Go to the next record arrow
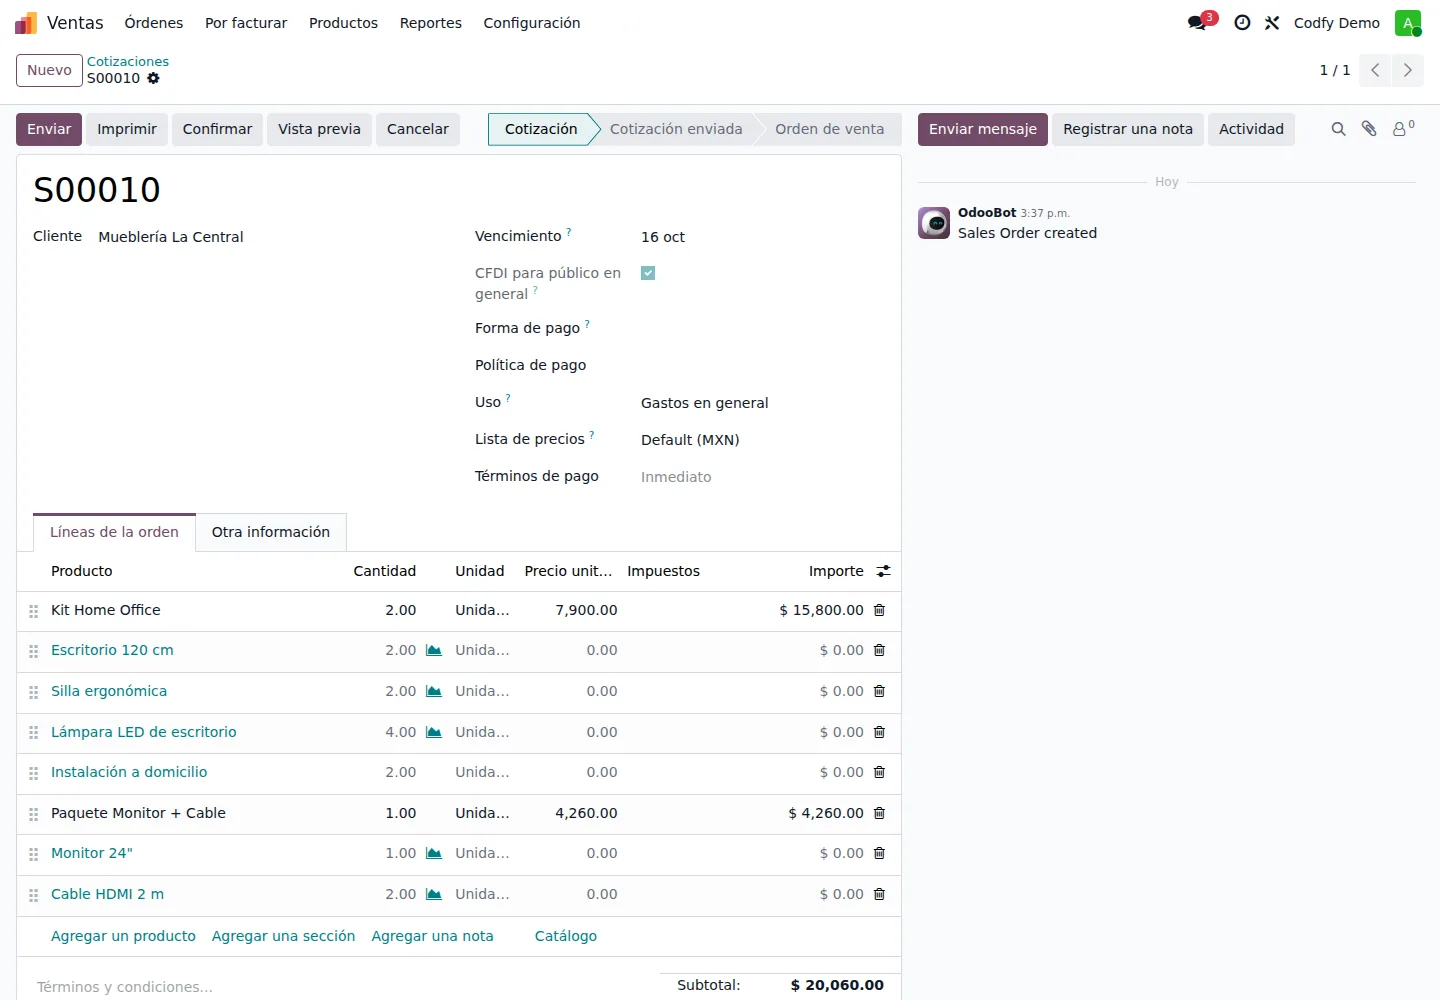Screen dimensions: 1440x1000 1408,70
